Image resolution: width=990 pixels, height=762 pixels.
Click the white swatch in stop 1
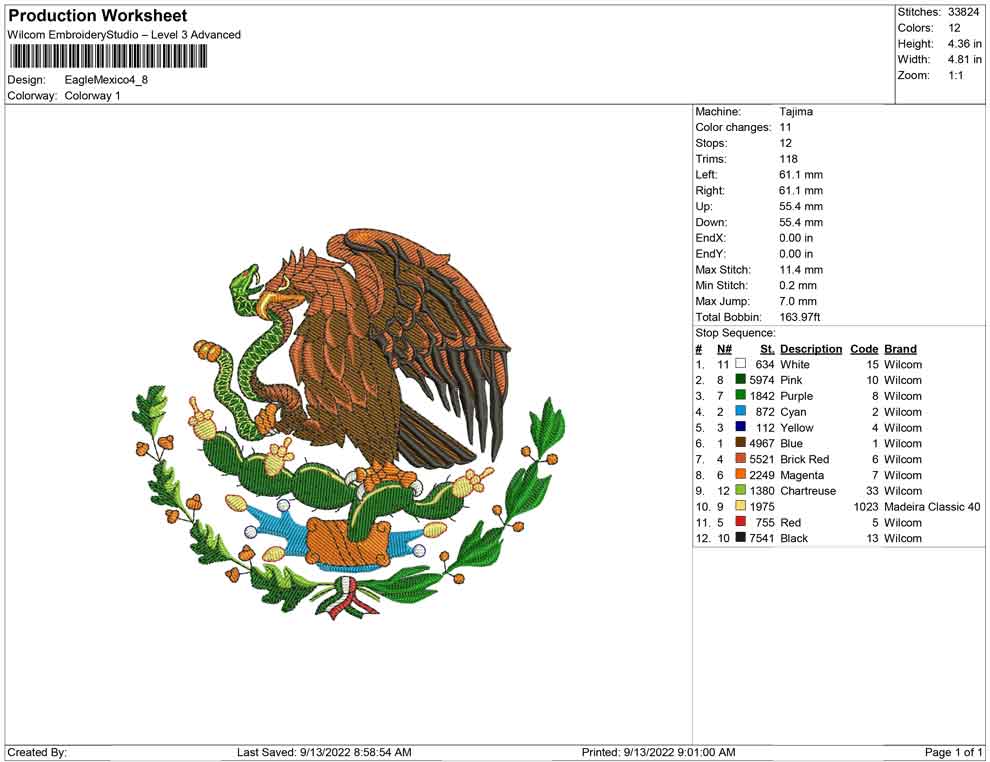point(741,364)
